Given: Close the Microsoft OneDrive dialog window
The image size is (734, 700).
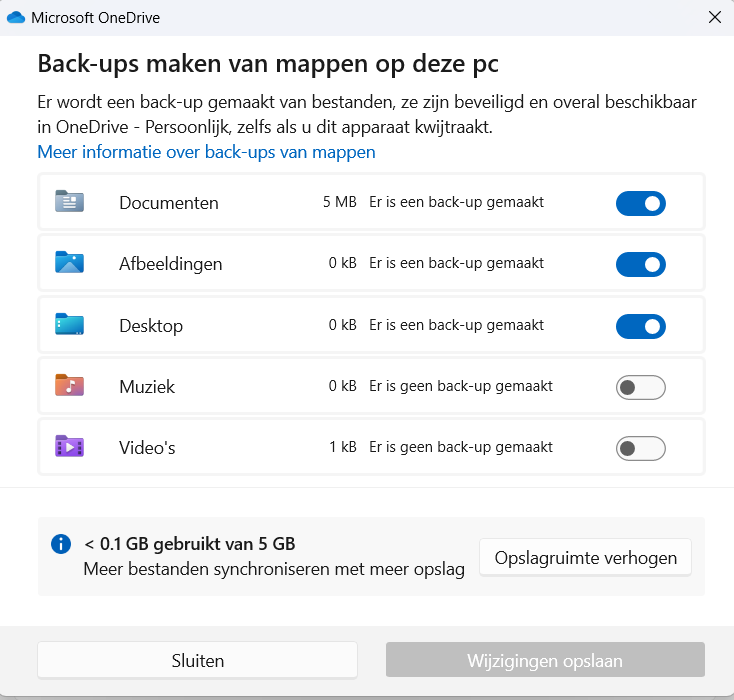Looking at the screenshot, I should click(x=715, y=18).
